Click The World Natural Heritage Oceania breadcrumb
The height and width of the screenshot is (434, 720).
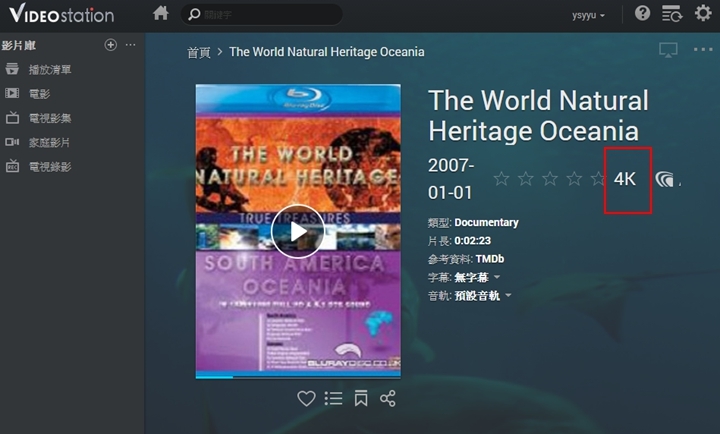327,52
